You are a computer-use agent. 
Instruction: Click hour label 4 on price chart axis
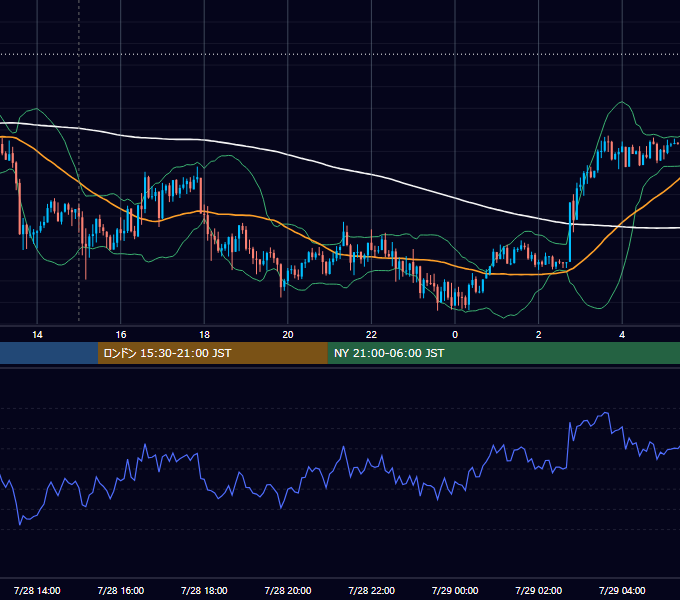(x=622, y=334)
